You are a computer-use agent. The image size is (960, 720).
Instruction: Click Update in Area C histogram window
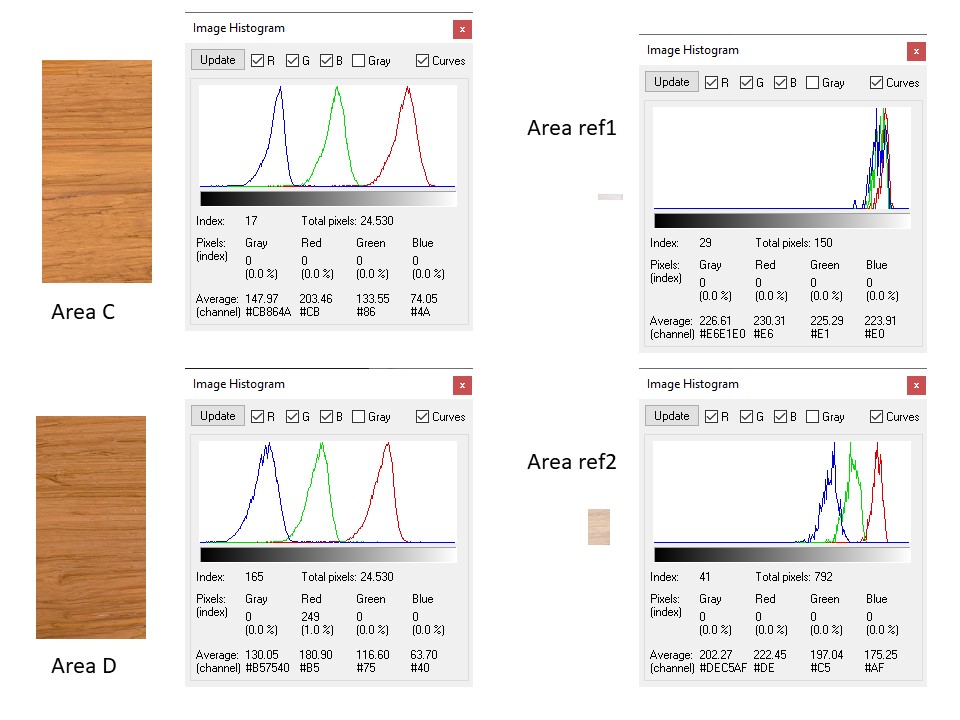pyautogui.click(x=217, y=60)
